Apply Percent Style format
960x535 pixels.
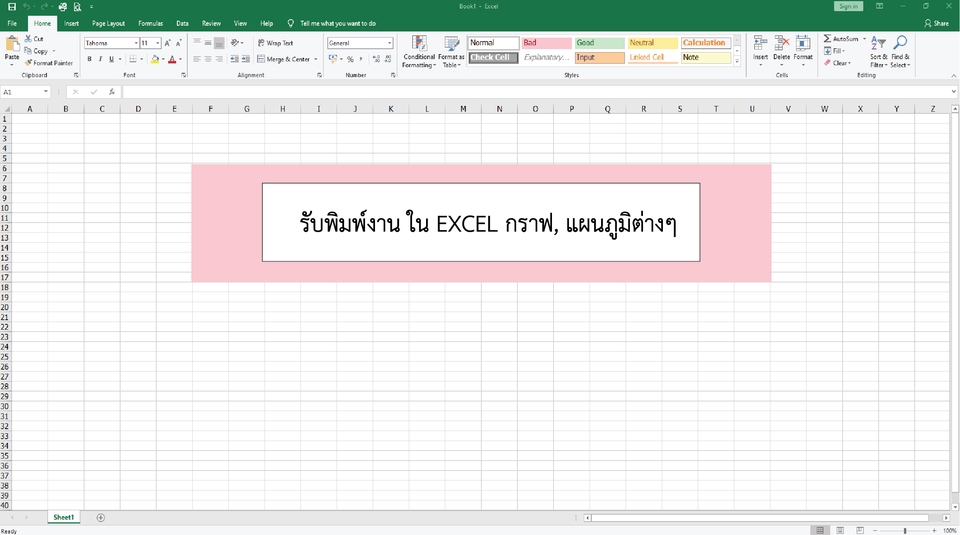coord(350,59)
